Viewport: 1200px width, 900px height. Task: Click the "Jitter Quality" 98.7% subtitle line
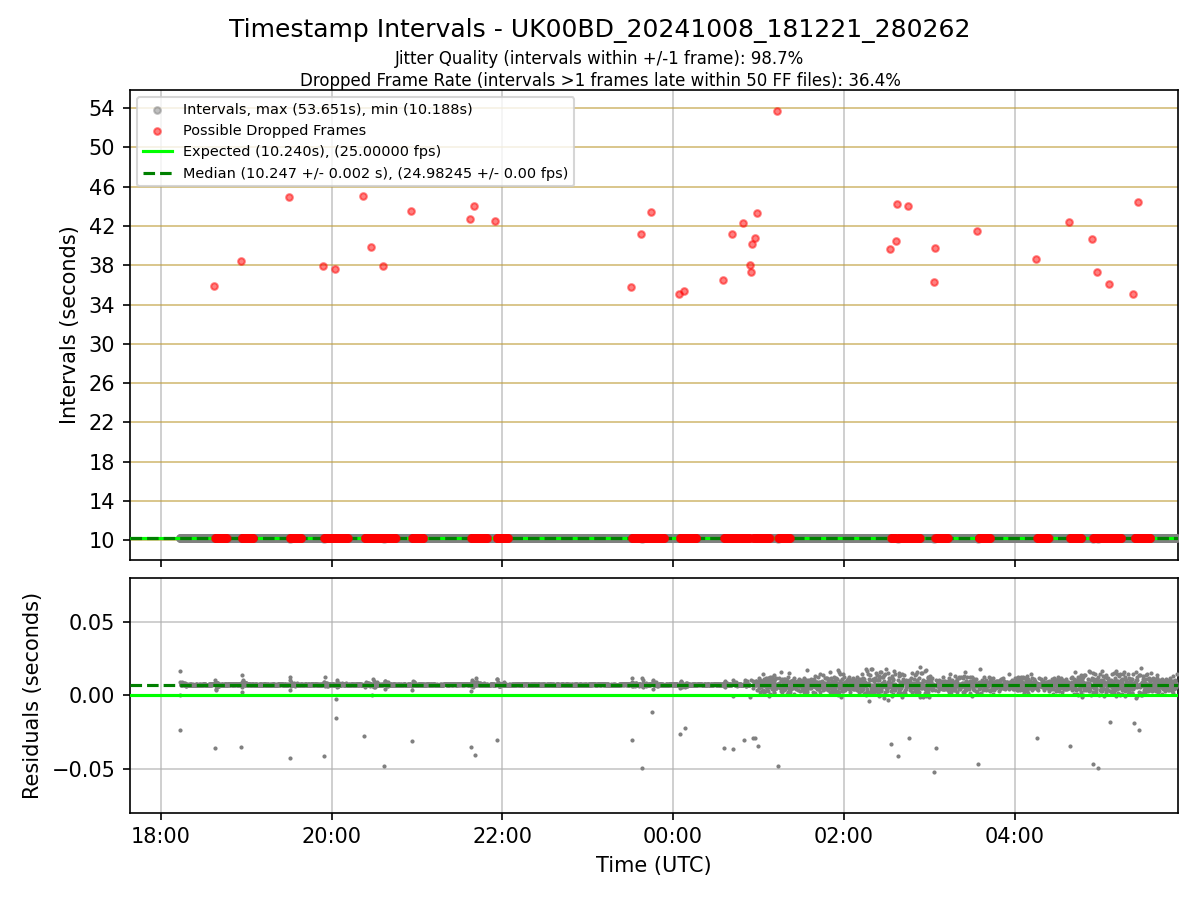point(599,59)
